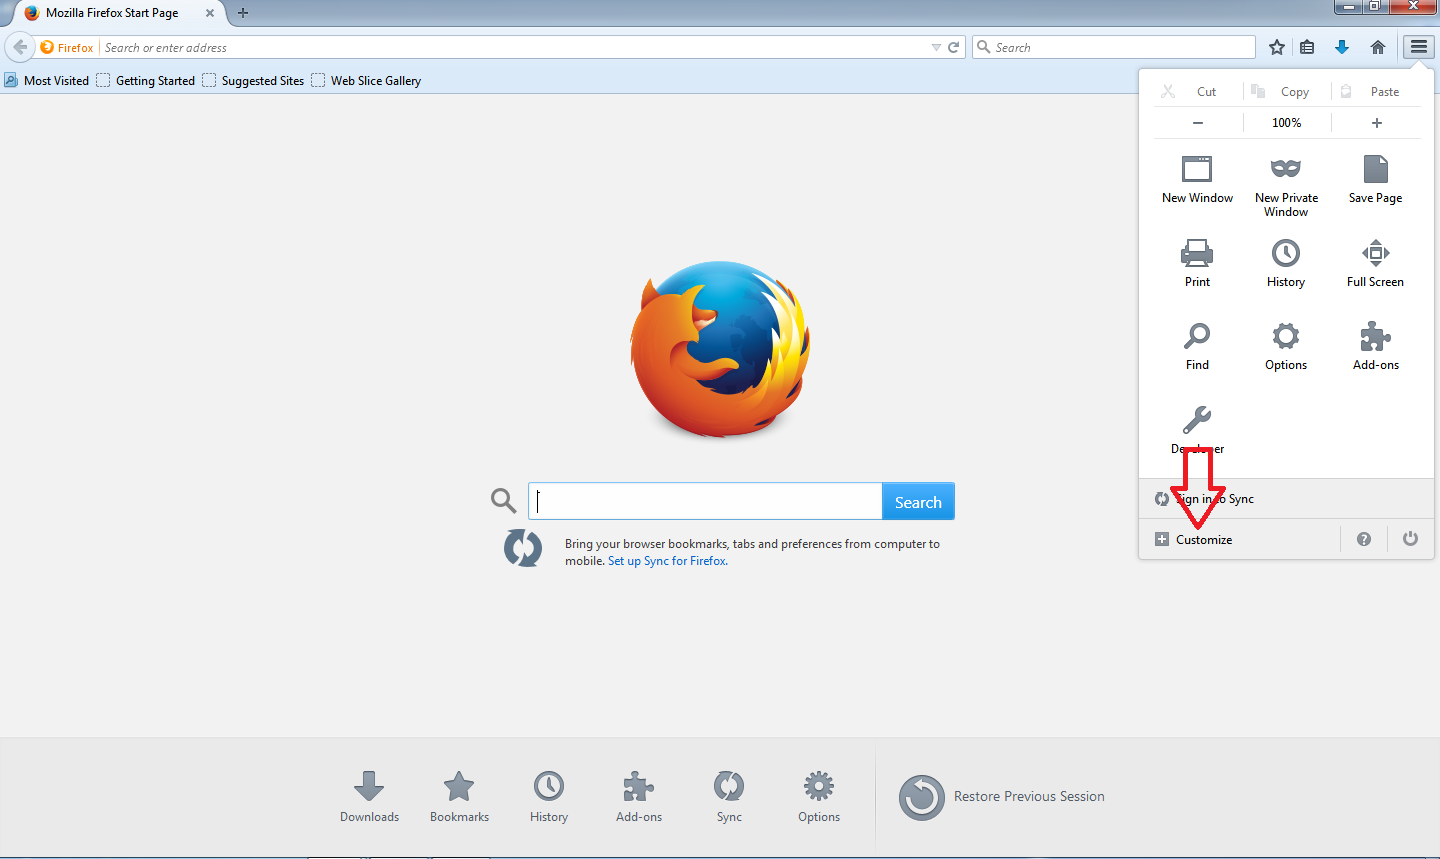The image size is (1440, 859).
Task: Expand the address bar history dropdown
Action: pos(936,47)
